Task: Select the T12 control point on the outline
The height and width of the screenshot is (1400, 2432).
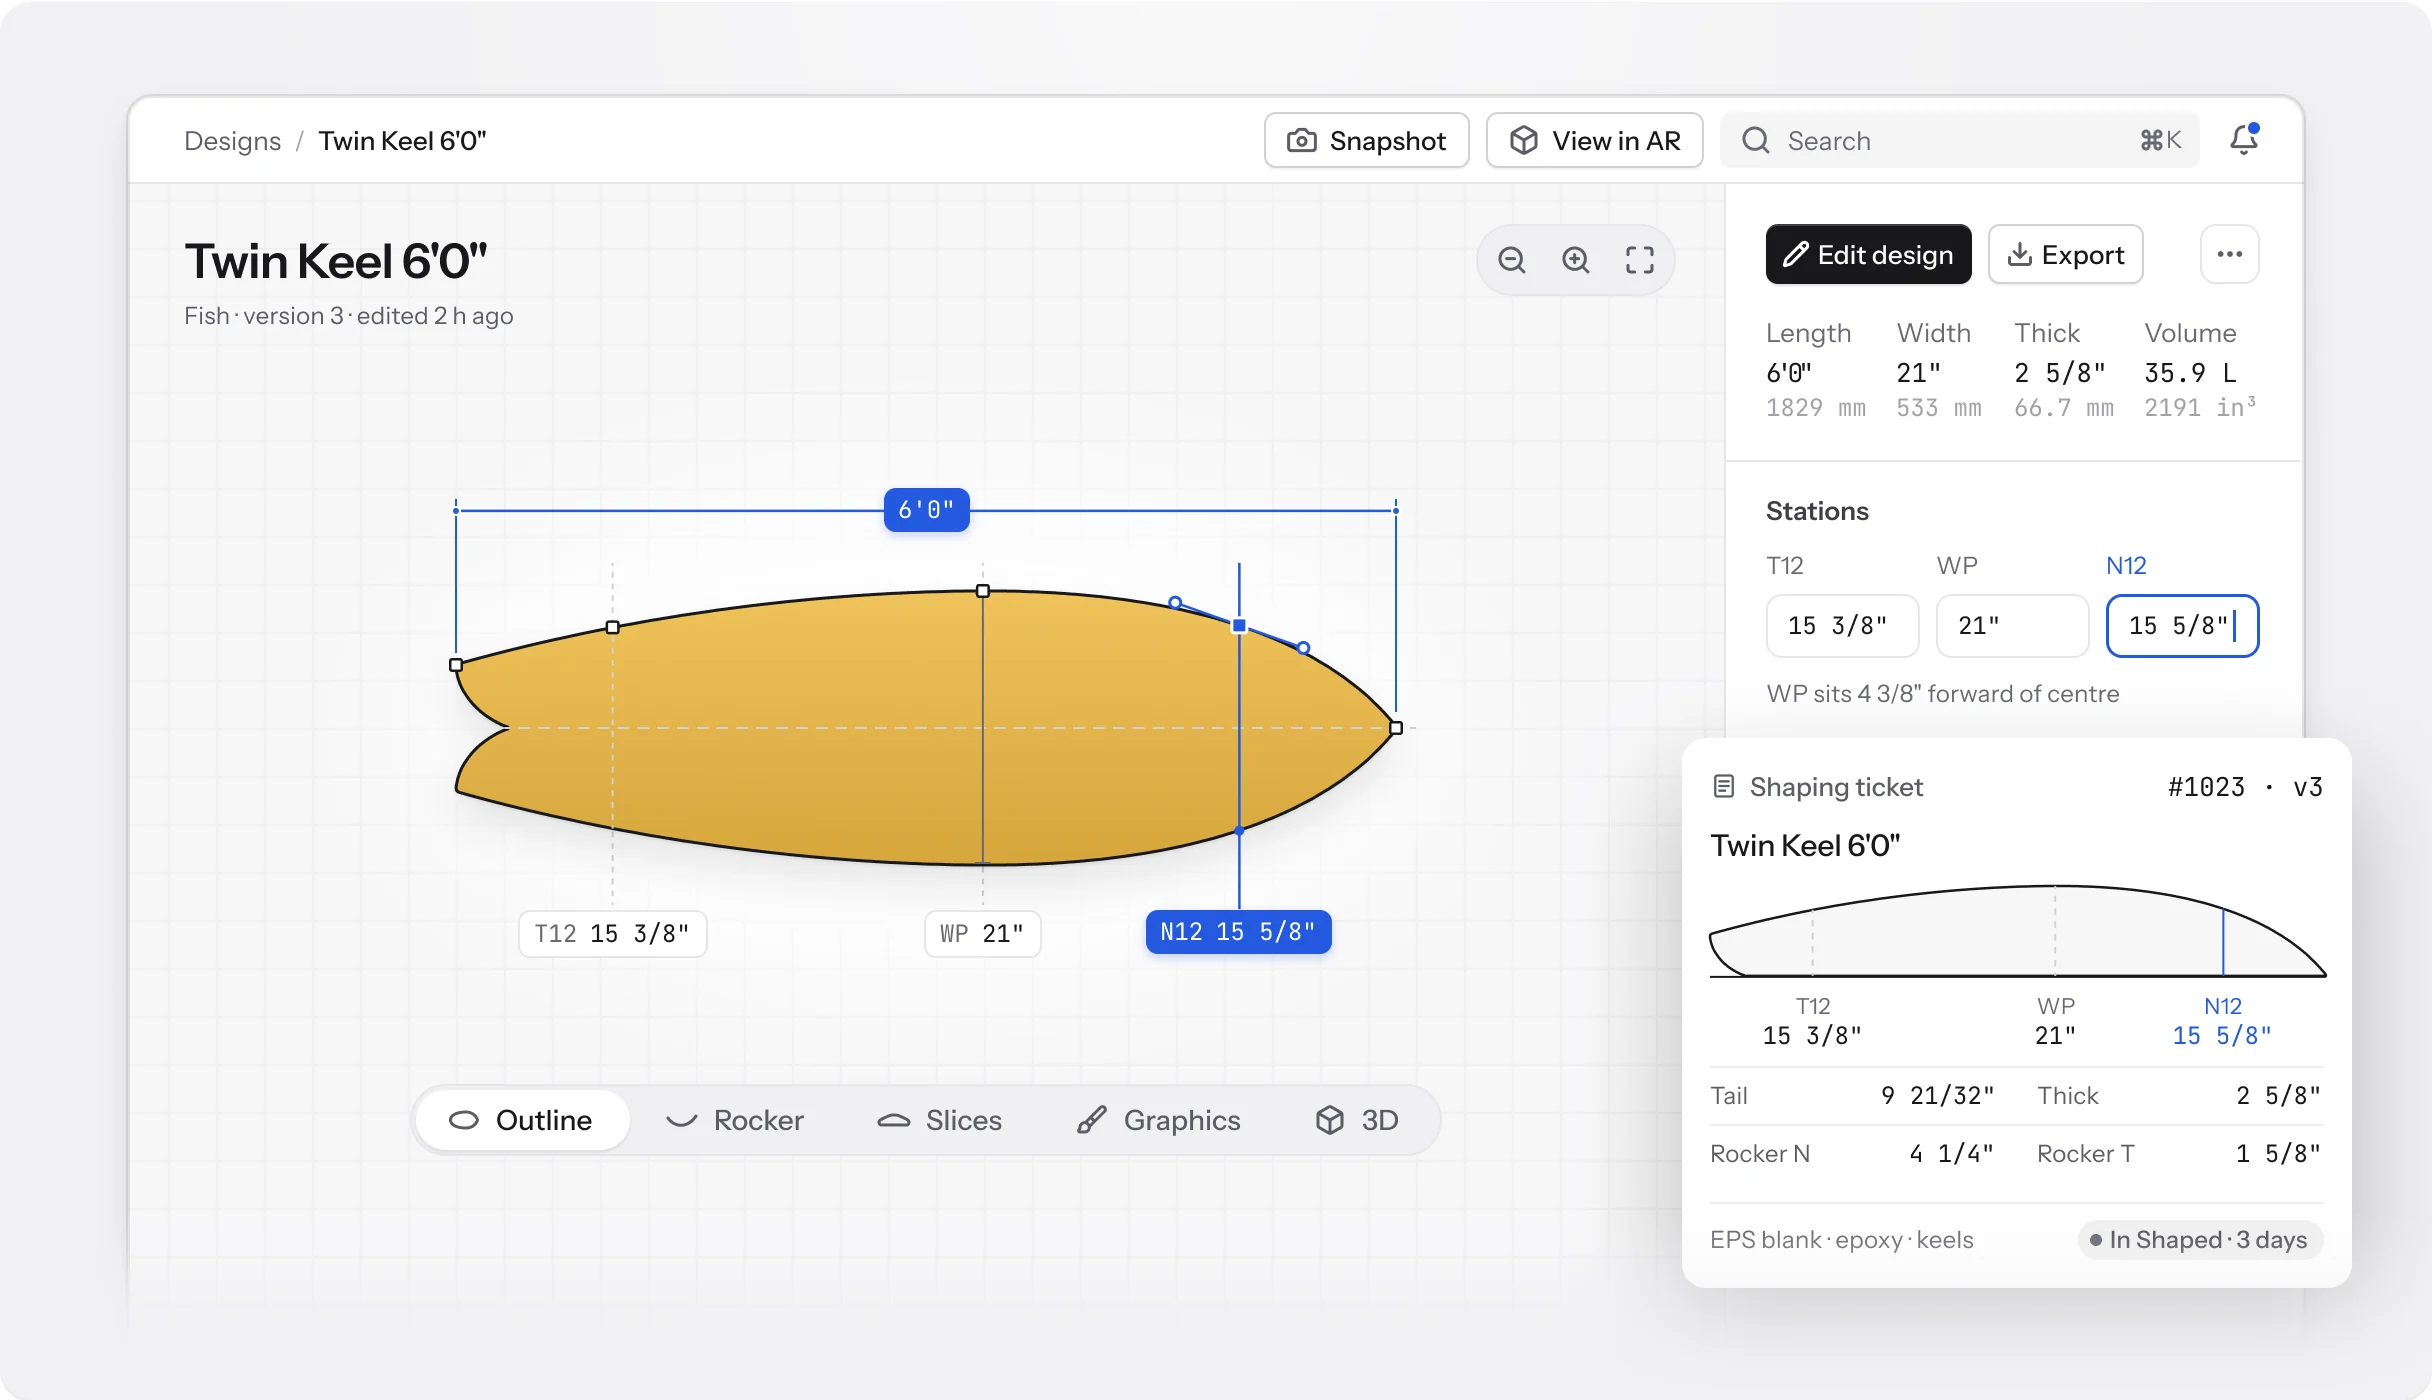Action: (613, 627)
